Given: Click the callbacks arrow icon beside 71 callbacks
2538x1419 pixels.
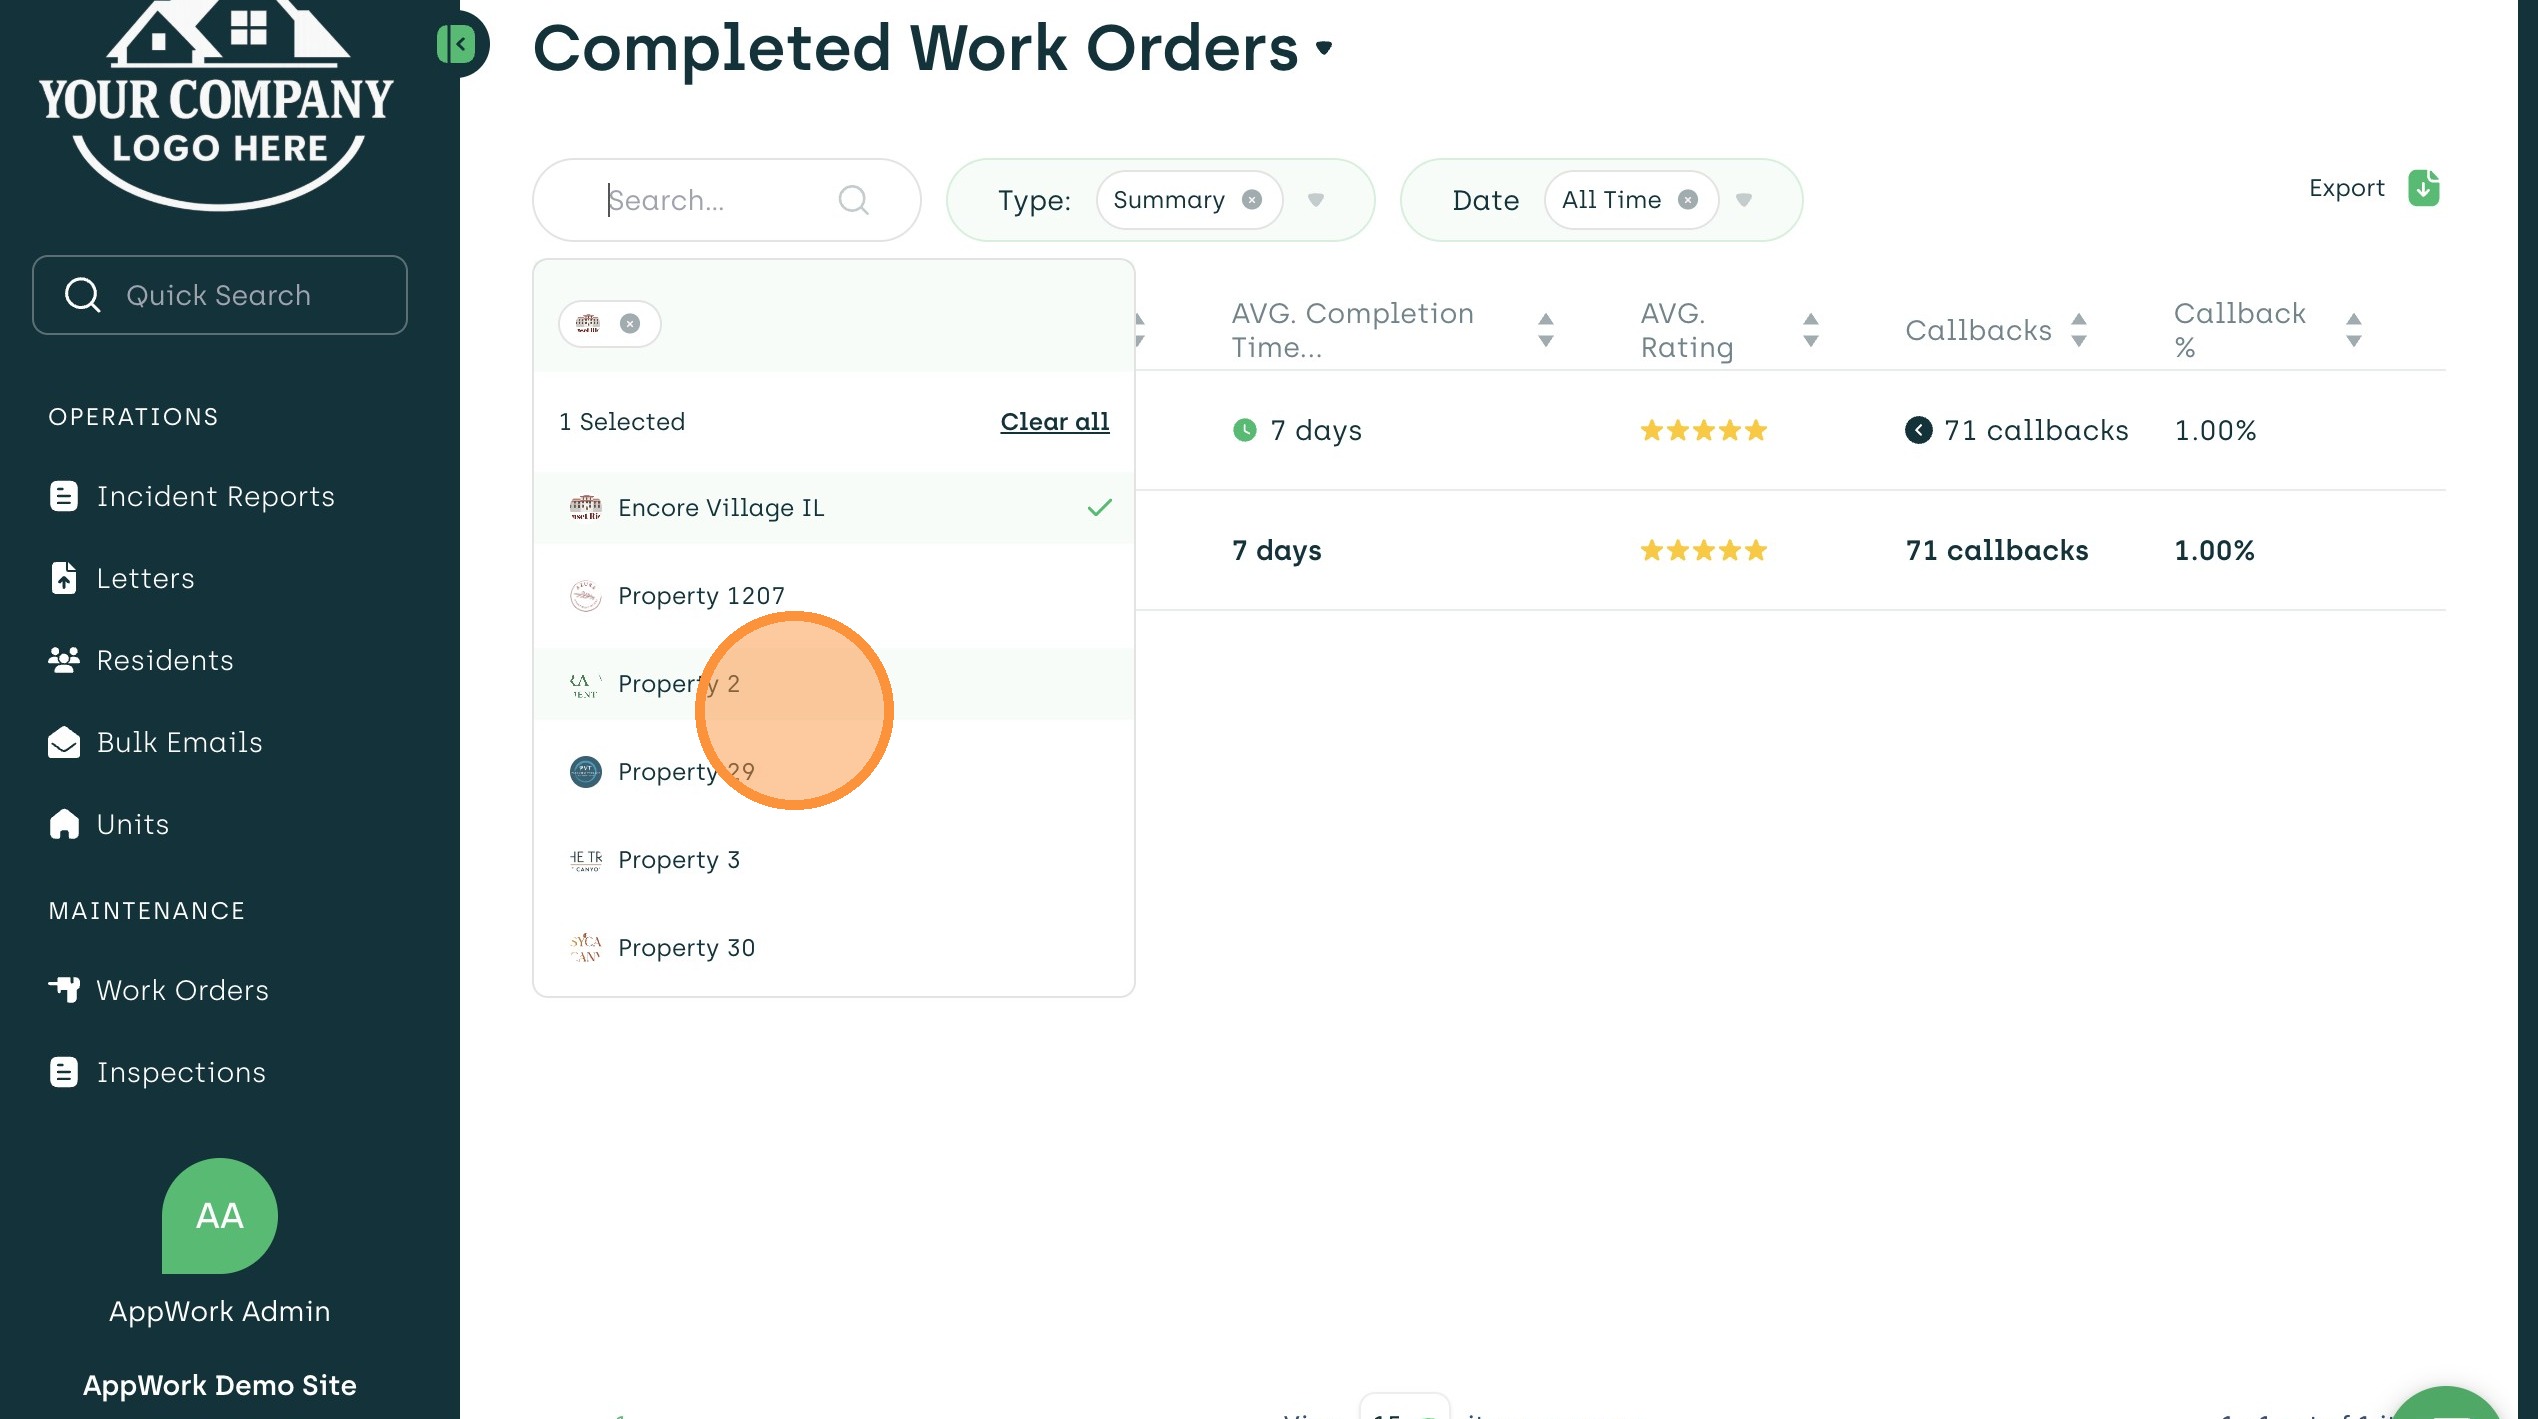Looking at the screenshot, I should 1918,430.
